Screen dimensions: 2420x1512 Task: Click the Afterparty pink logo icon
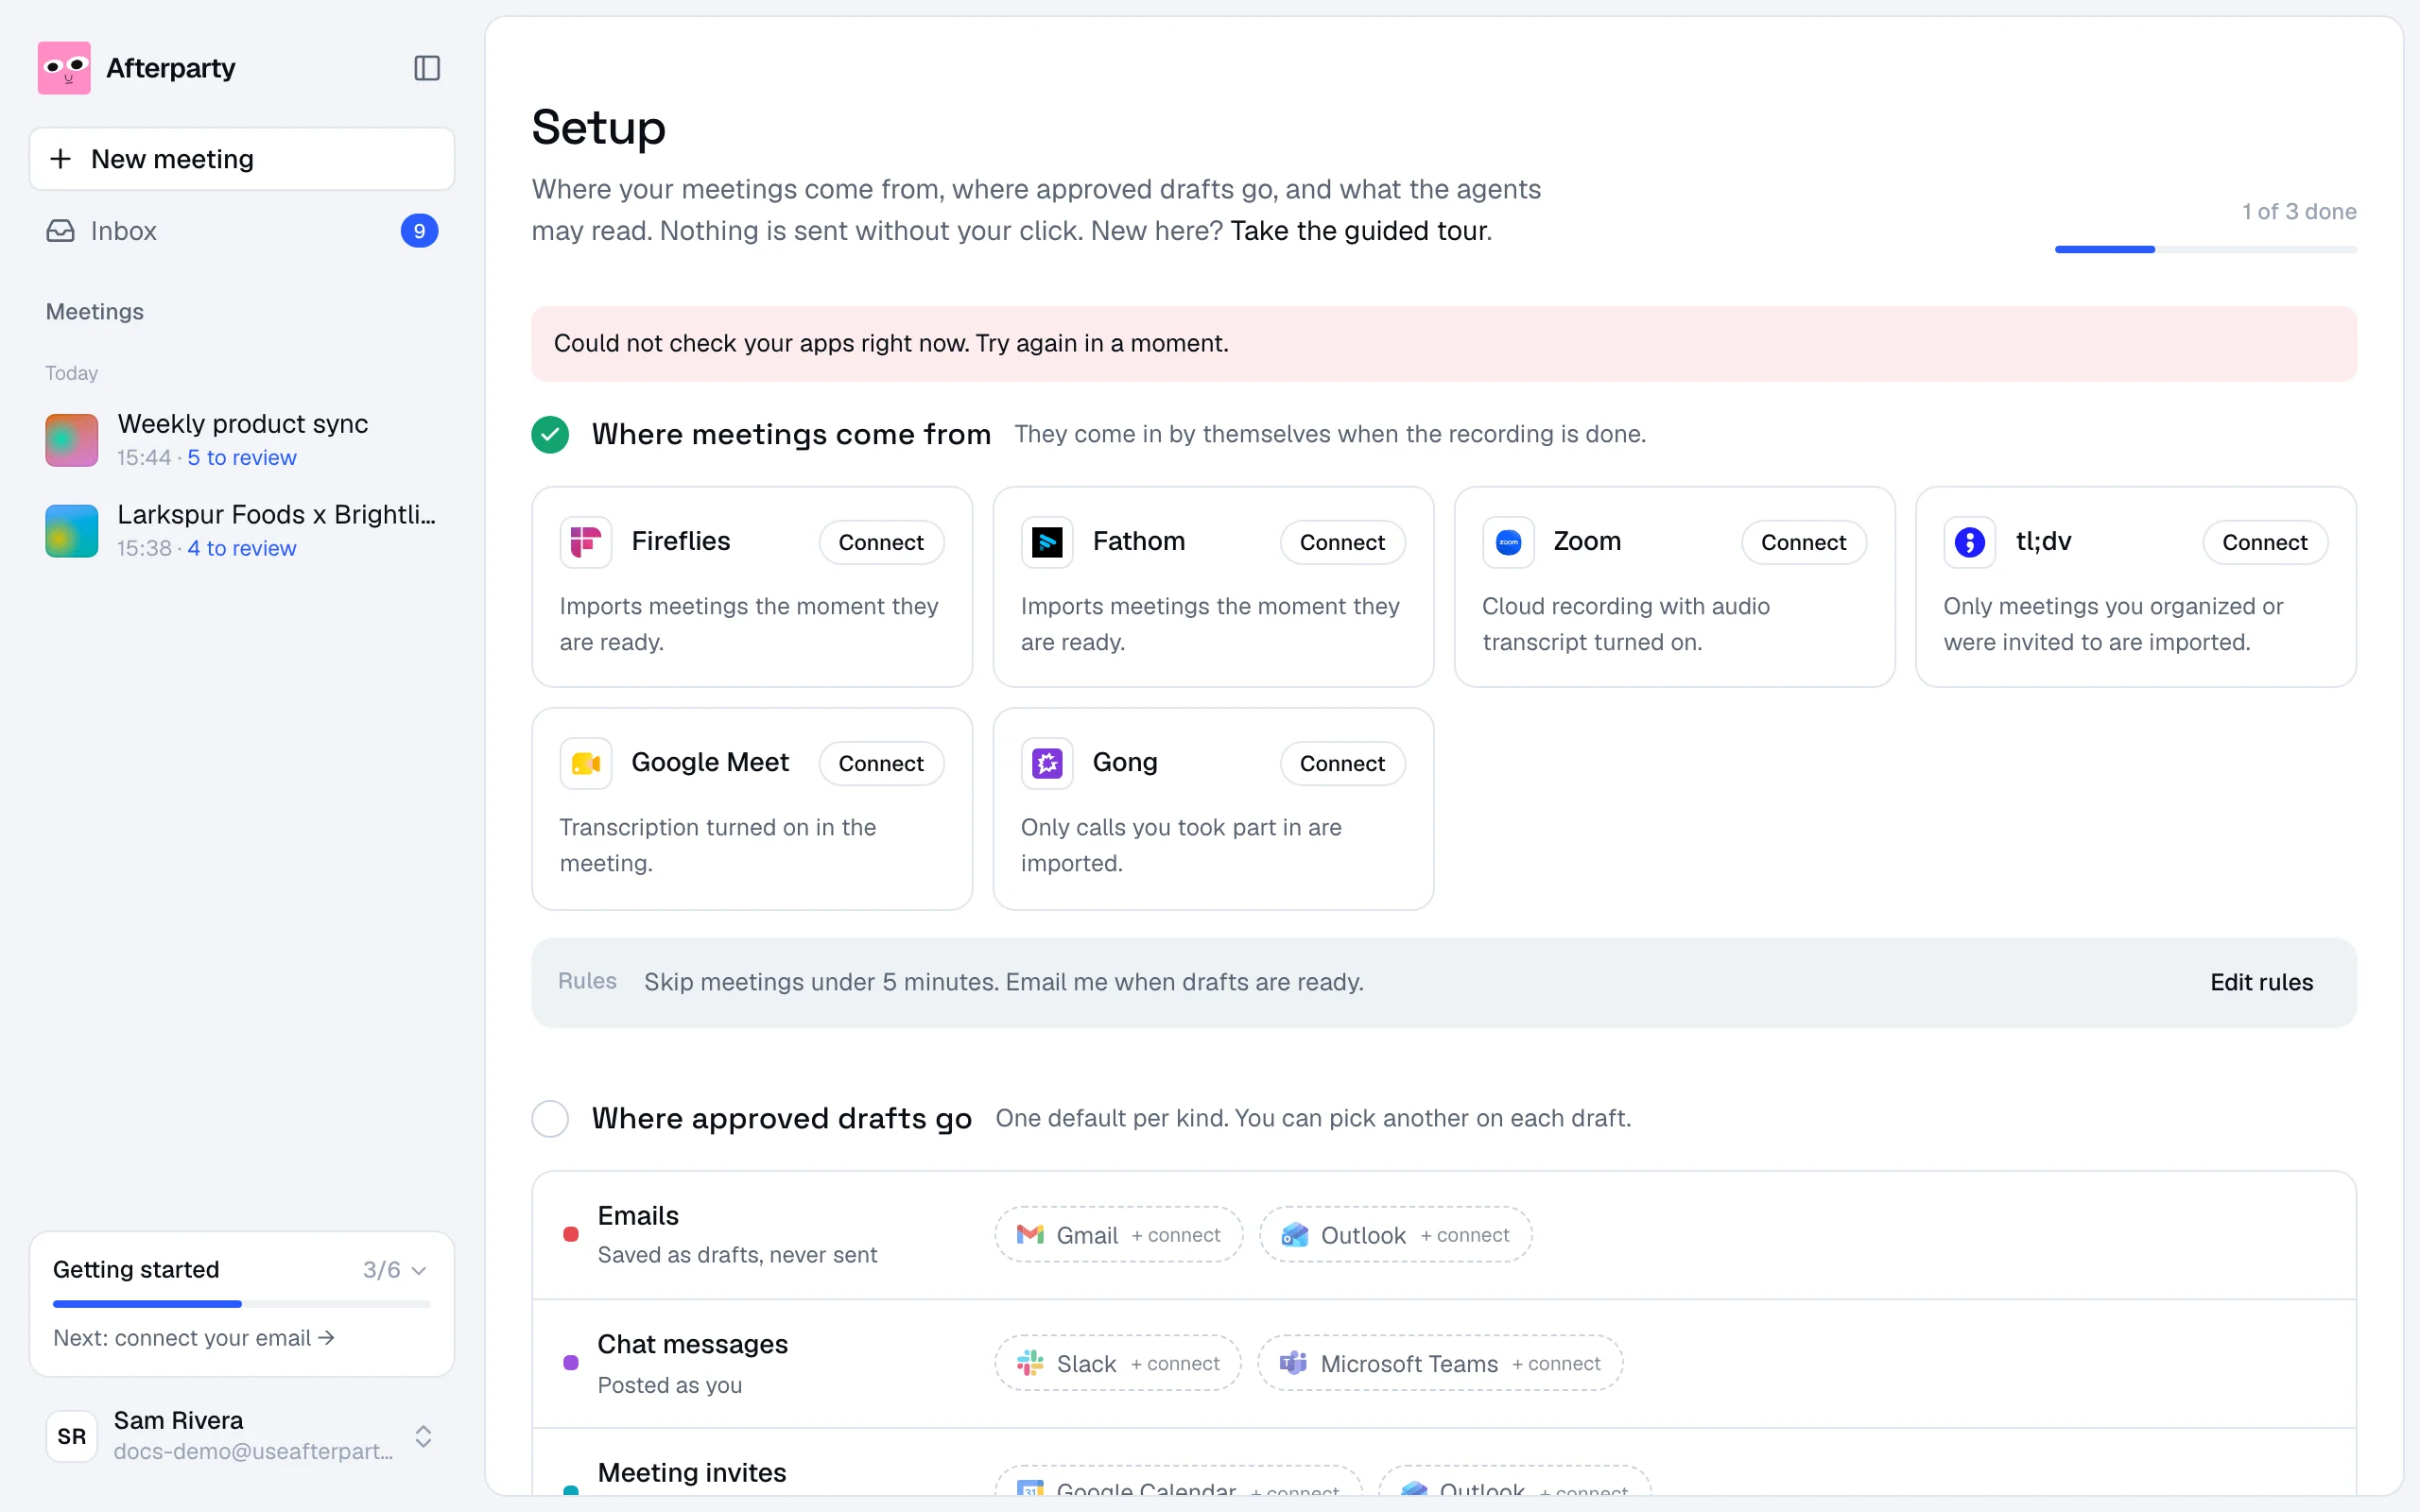(64, 68)
